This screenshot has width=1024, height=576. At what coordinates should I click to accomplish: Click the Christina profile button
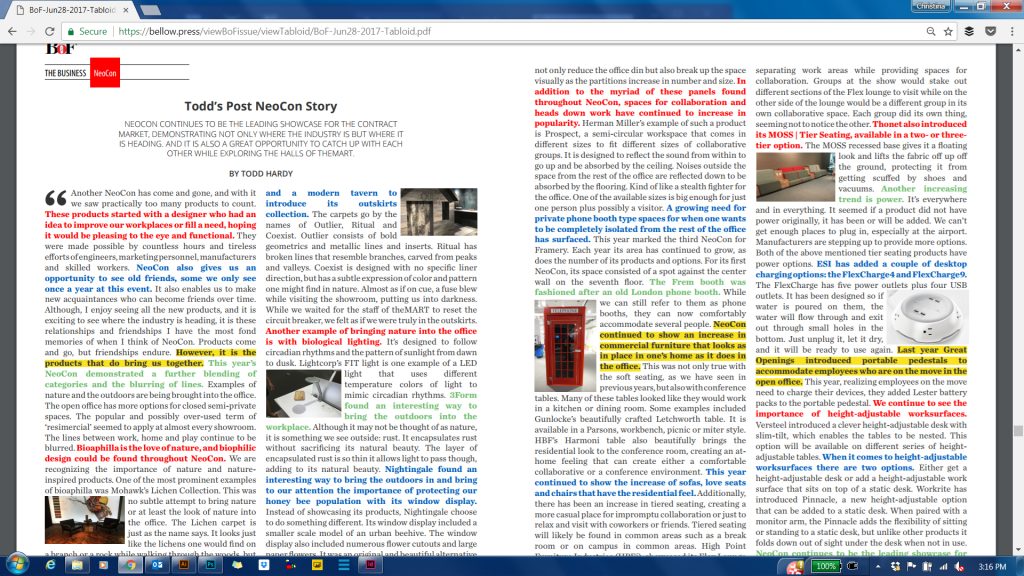[931, 6]
